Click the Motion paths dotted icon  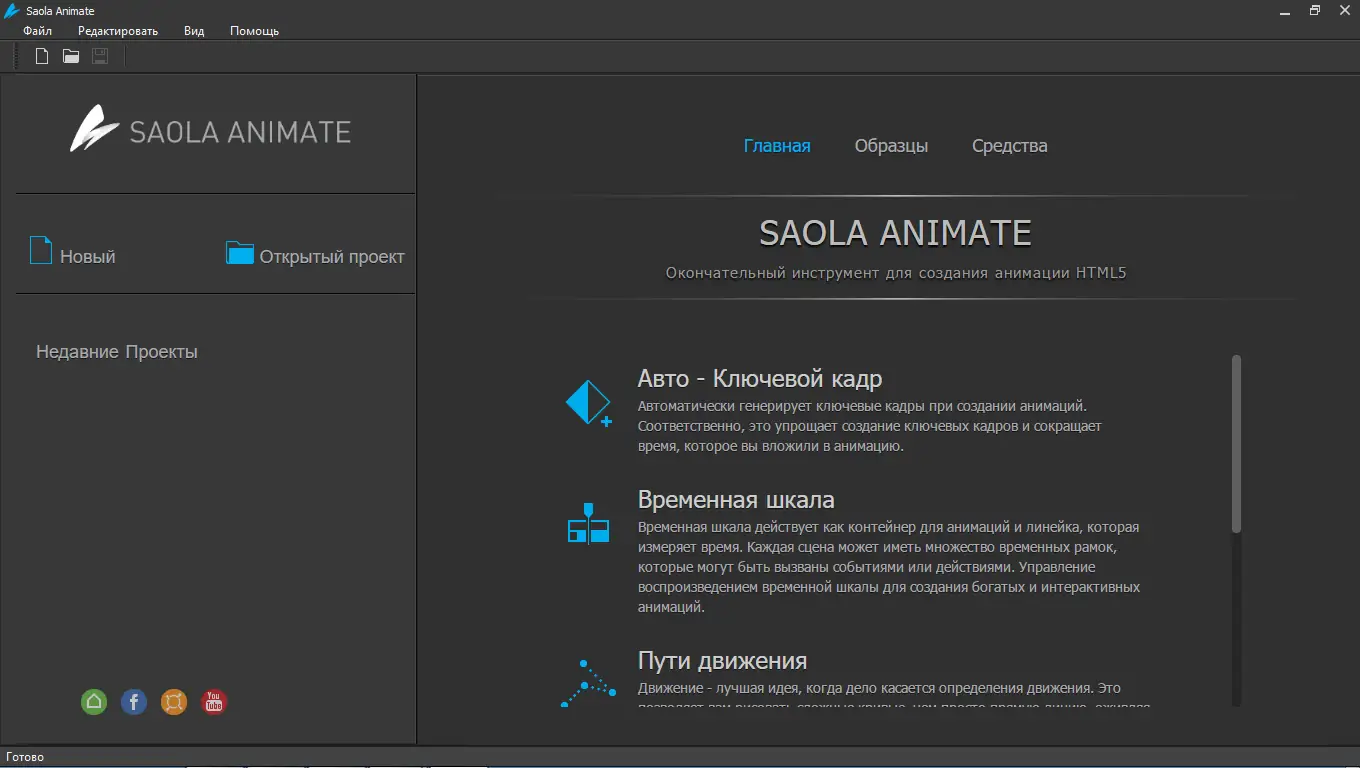[x=588, y=683]
